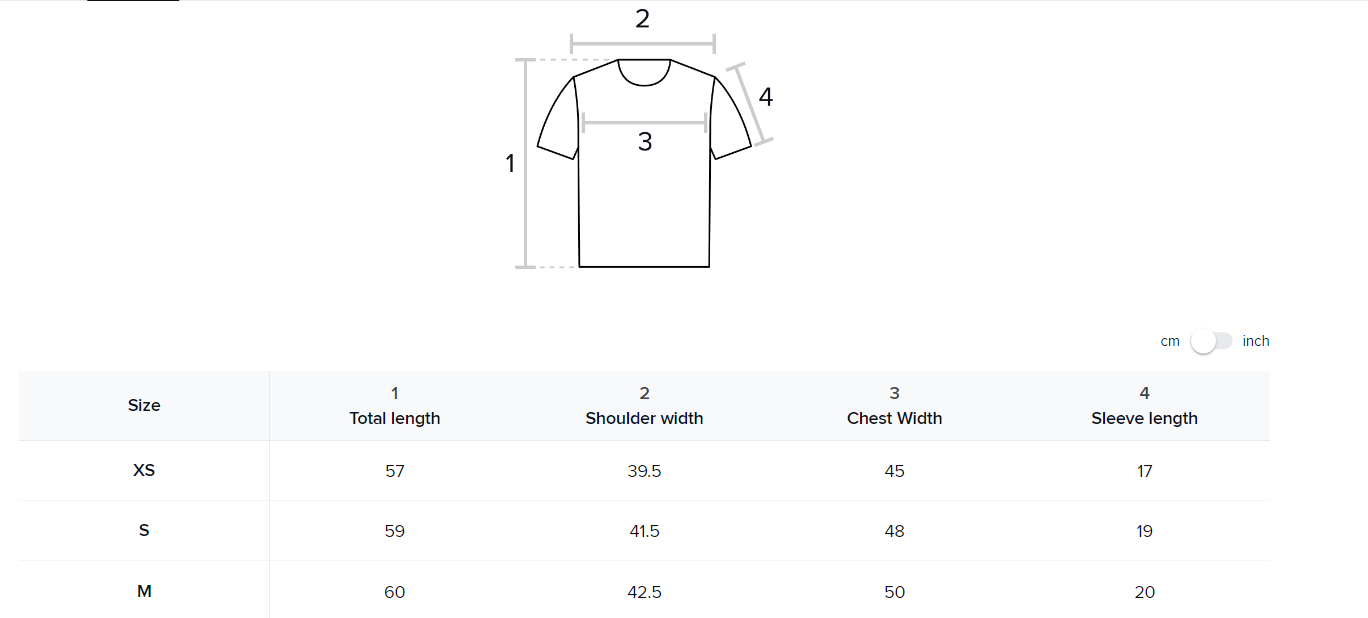1368x618 pixels.
Task: Click the M size row label
Action: tap(144, 591)
